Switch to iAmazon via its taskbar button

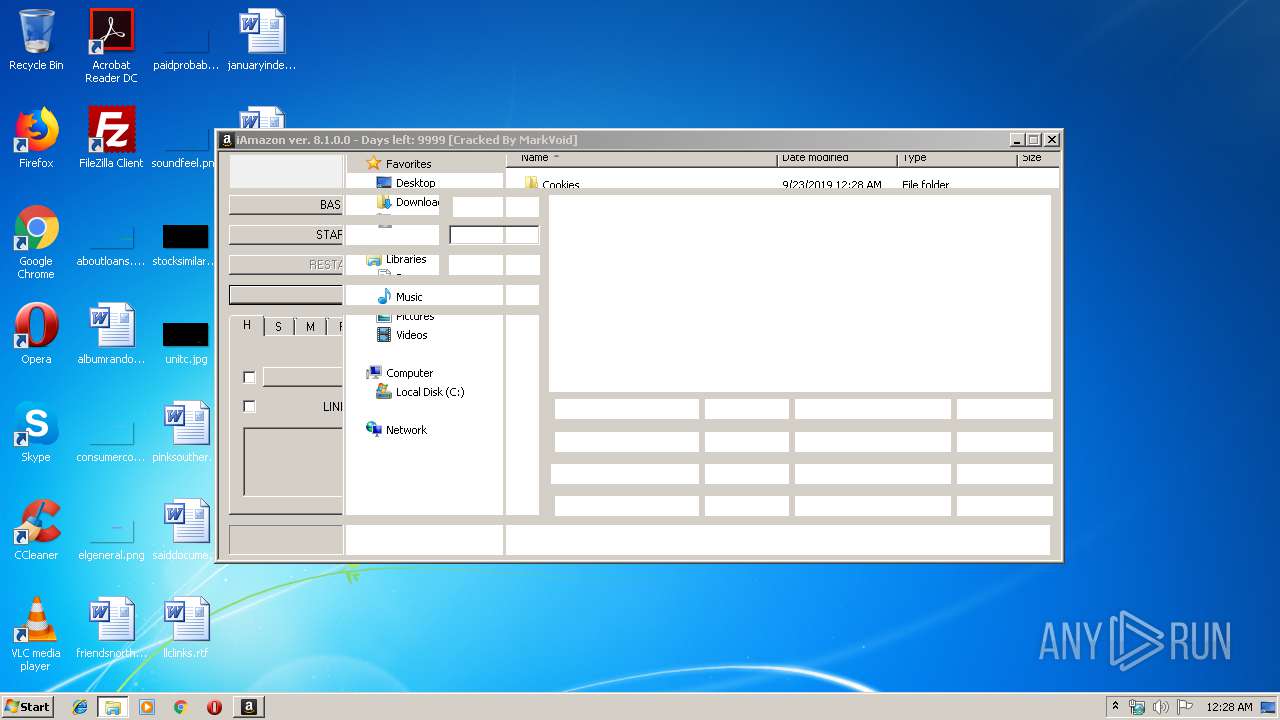click(249, 707)
